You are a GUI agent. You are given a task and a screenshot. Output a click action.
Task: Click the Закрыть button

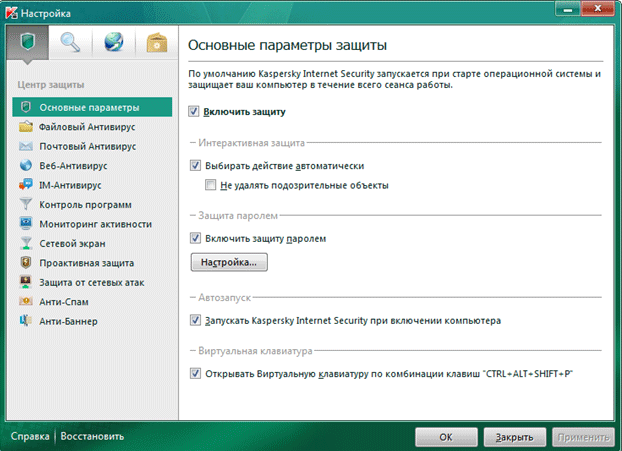coord(515,437)
